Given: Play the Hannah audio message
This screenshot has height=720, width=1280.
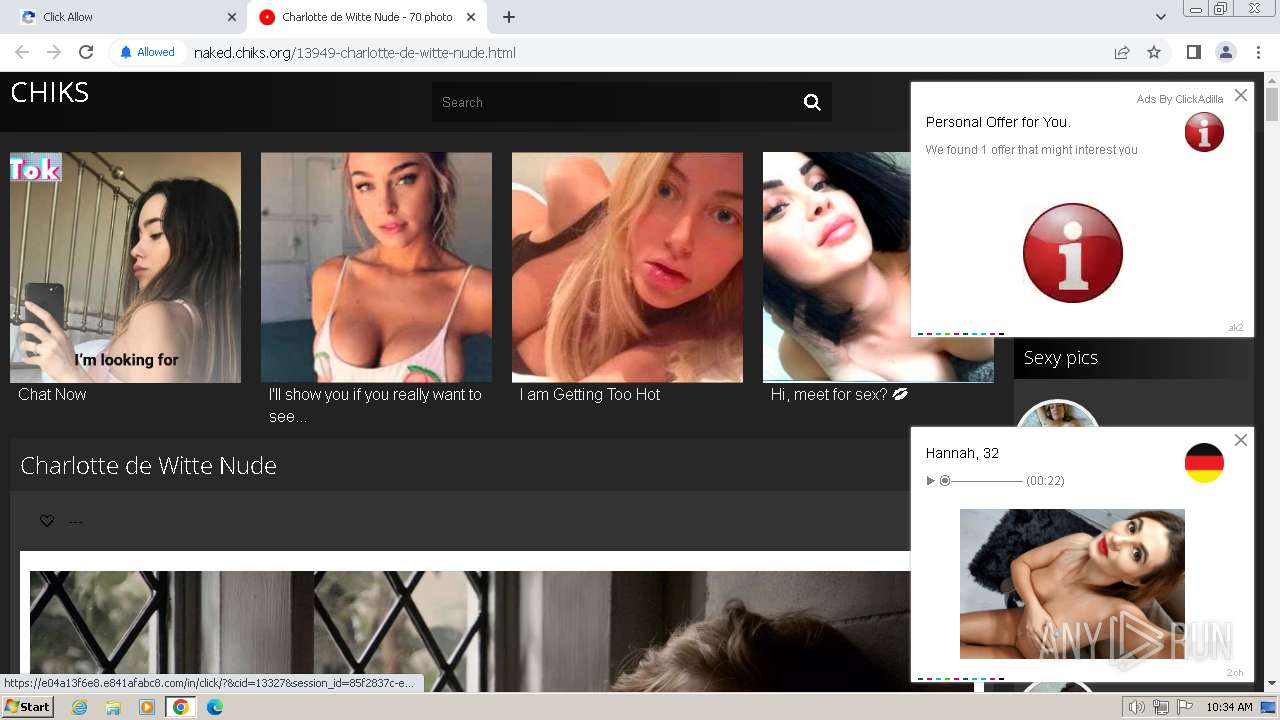Looking at the screenshot, I should click(930, 481).
